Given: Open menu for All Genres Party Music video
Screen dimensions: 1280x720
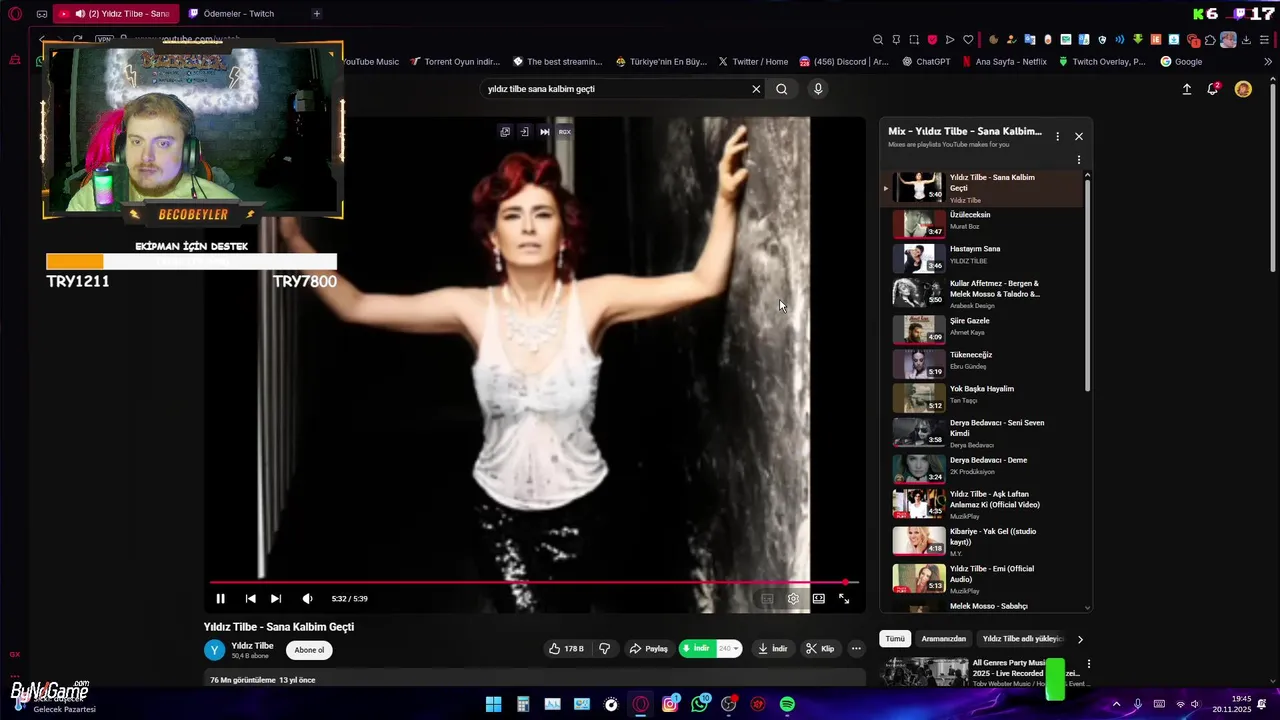Looking at the screenshot, I should pos(1089,664).
